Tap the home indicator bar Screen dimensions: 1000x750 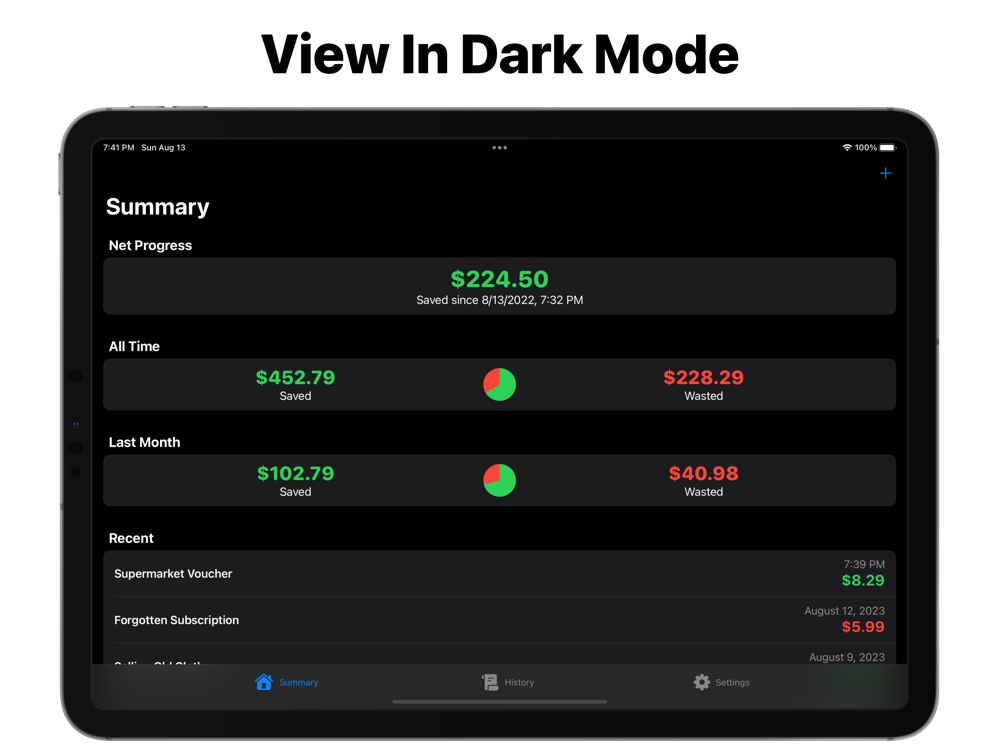499,702
